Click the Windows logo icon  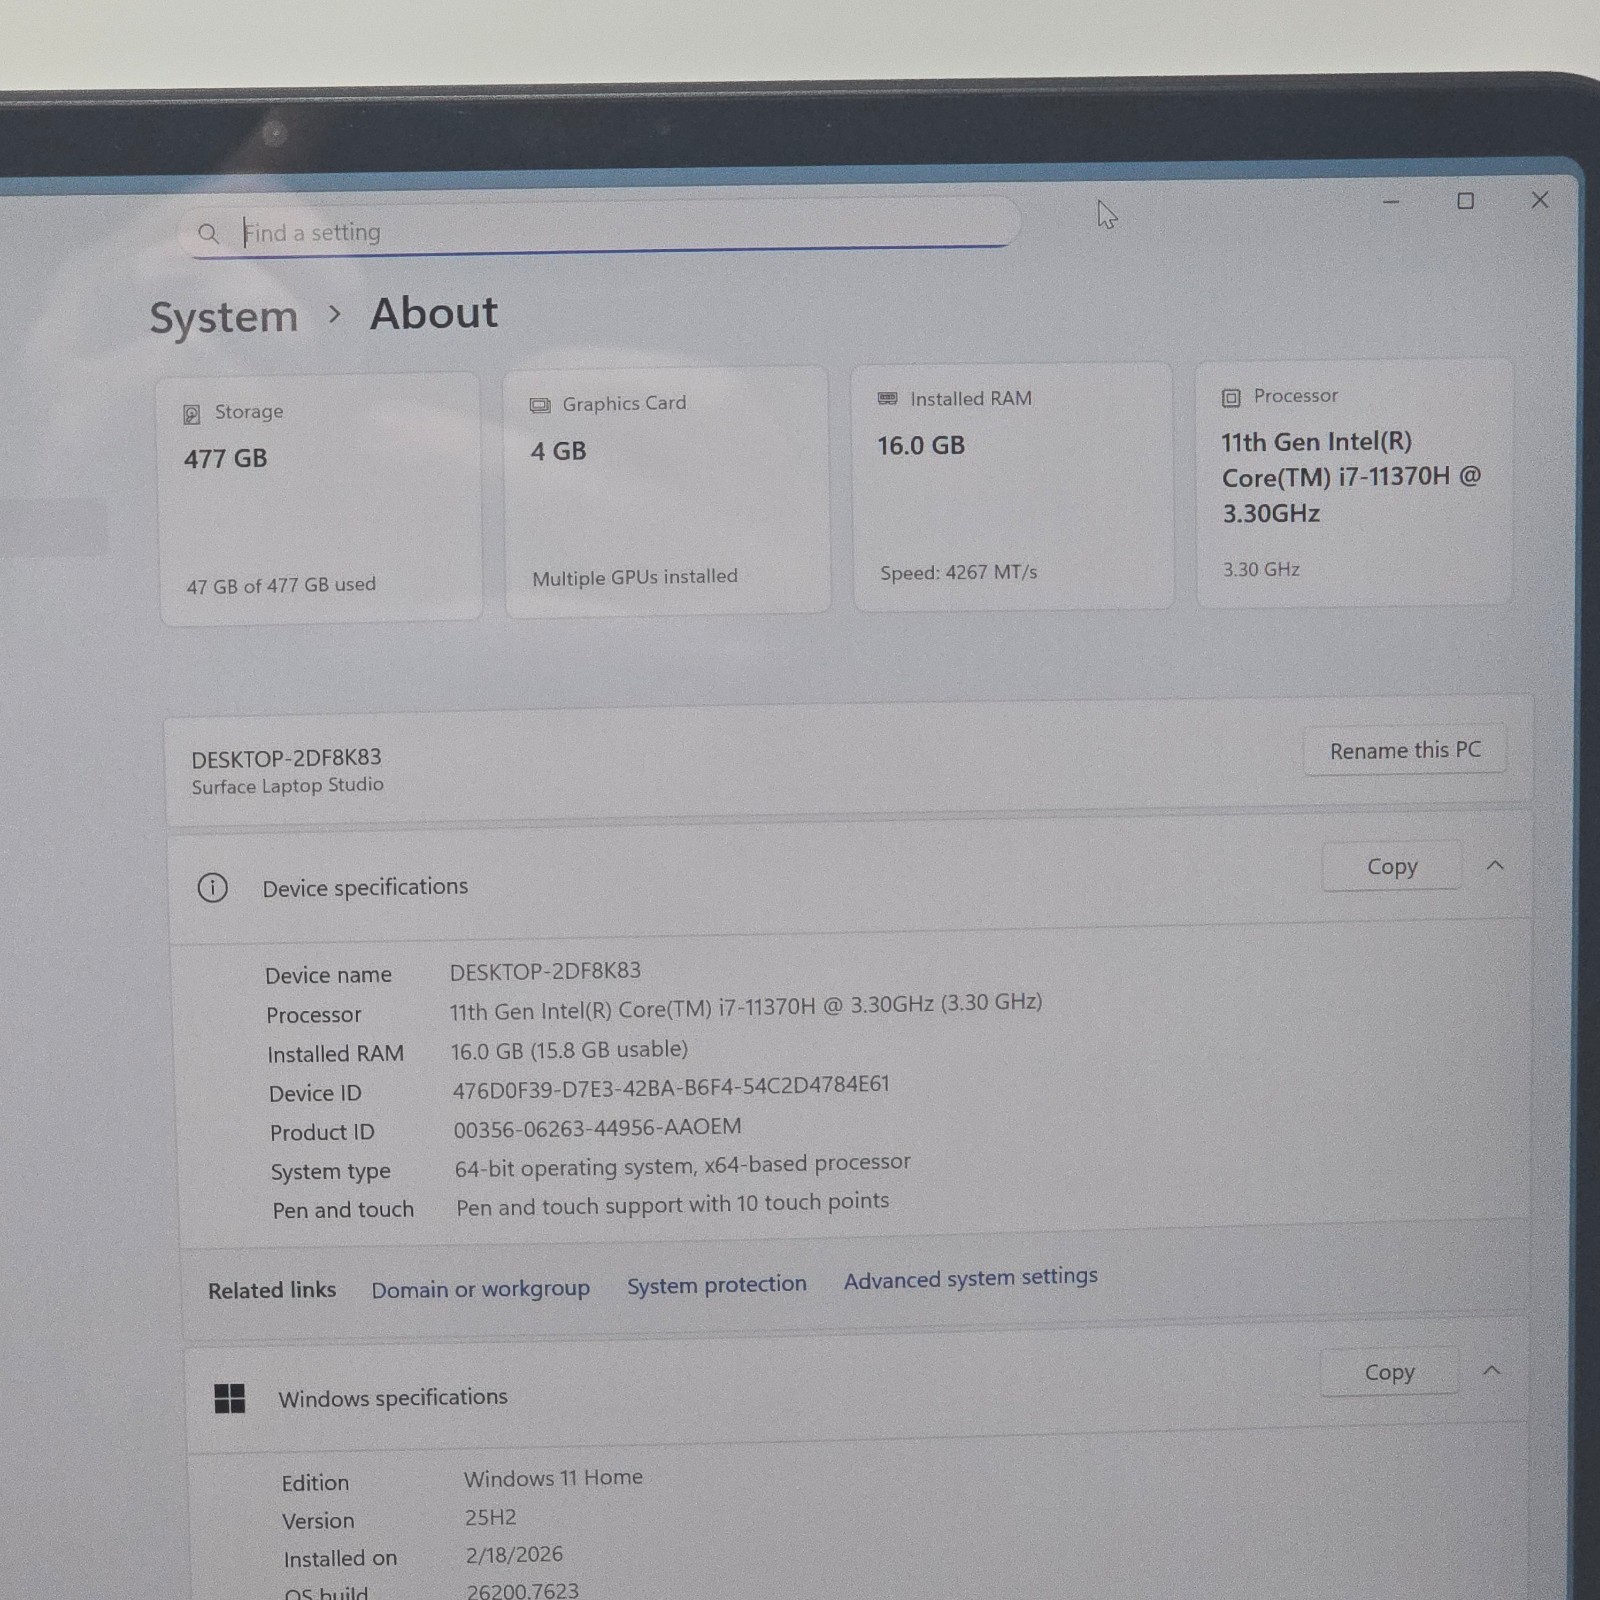[x=229, y=1398]
